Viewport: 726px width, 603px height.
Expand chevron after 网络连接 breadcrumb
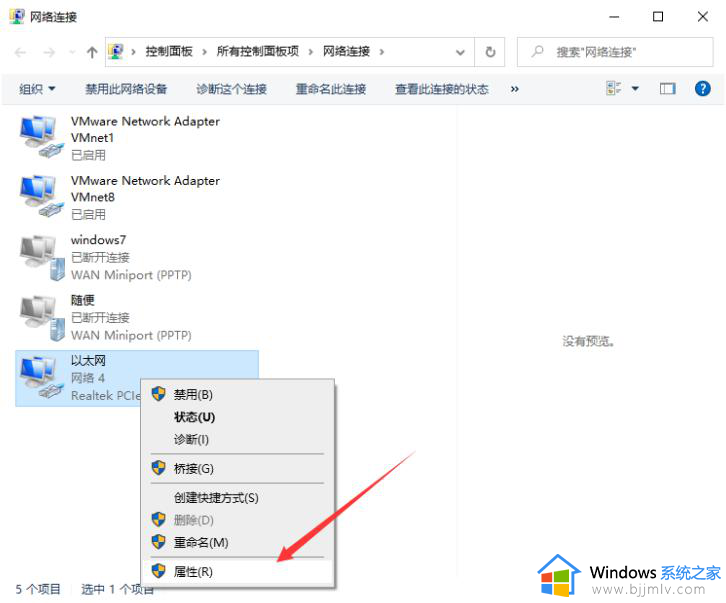(x=382, y=52)
